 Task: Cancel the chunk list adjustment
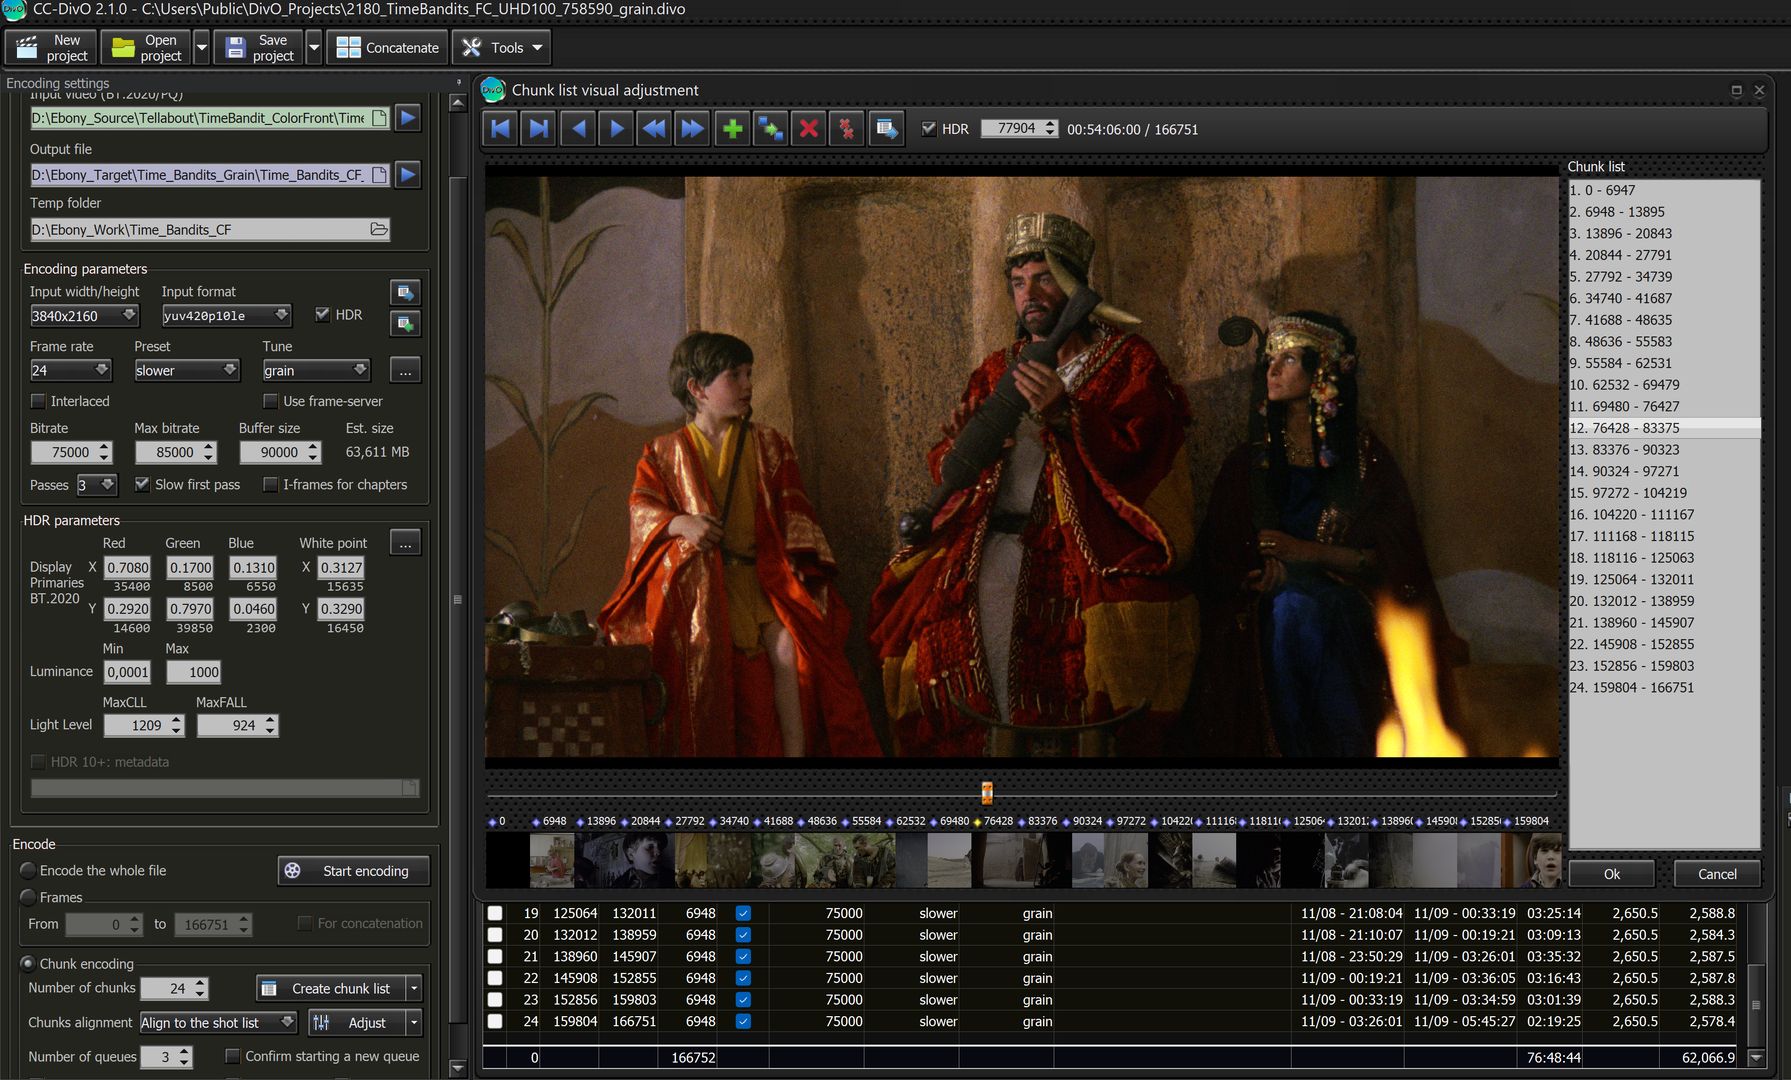[1717, 874]
